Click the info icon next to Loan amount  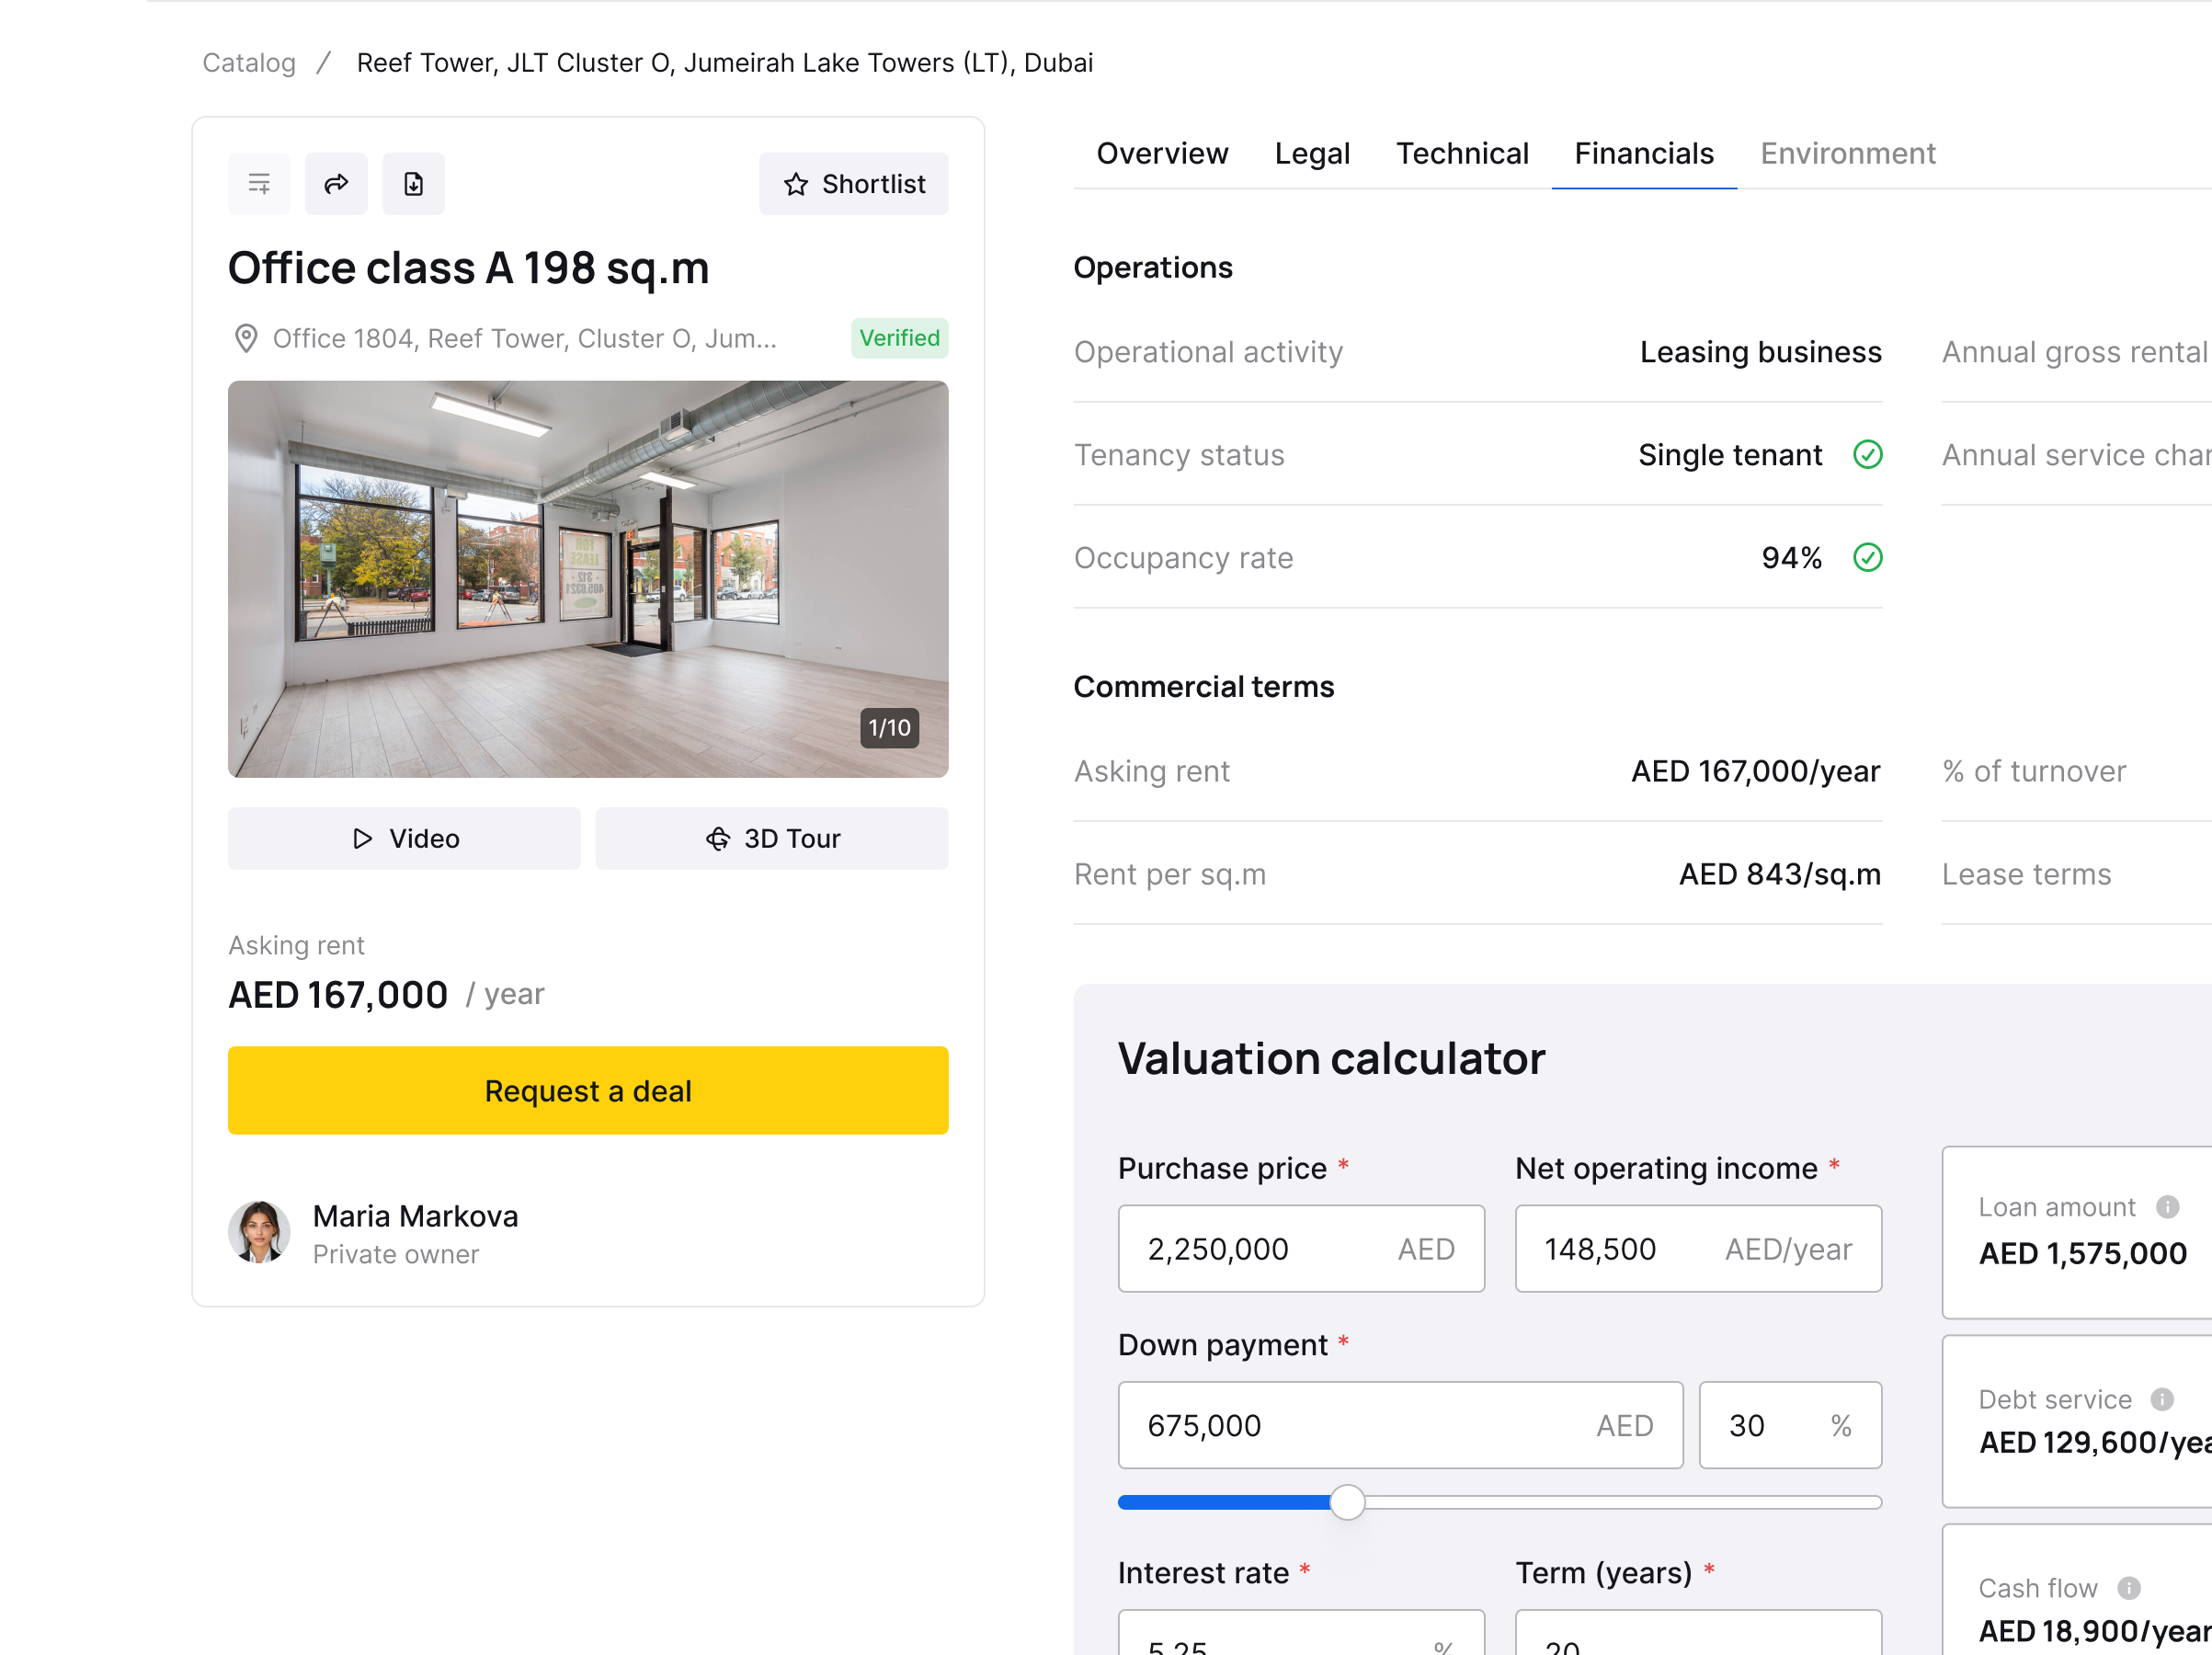coord(2167,1208)
